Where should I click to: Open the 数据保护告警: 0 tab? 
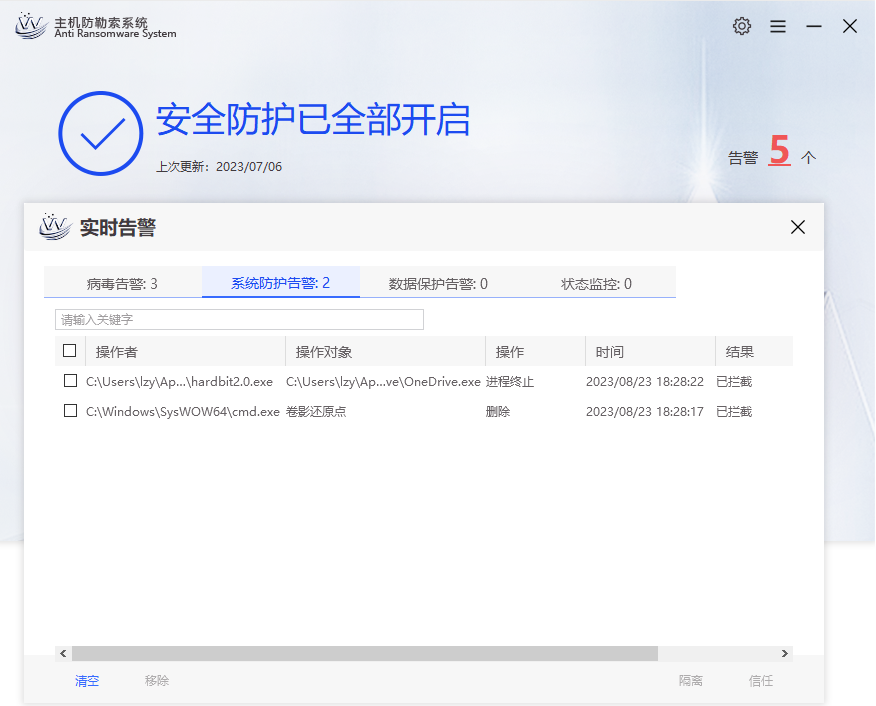click(x=438, y=284)
